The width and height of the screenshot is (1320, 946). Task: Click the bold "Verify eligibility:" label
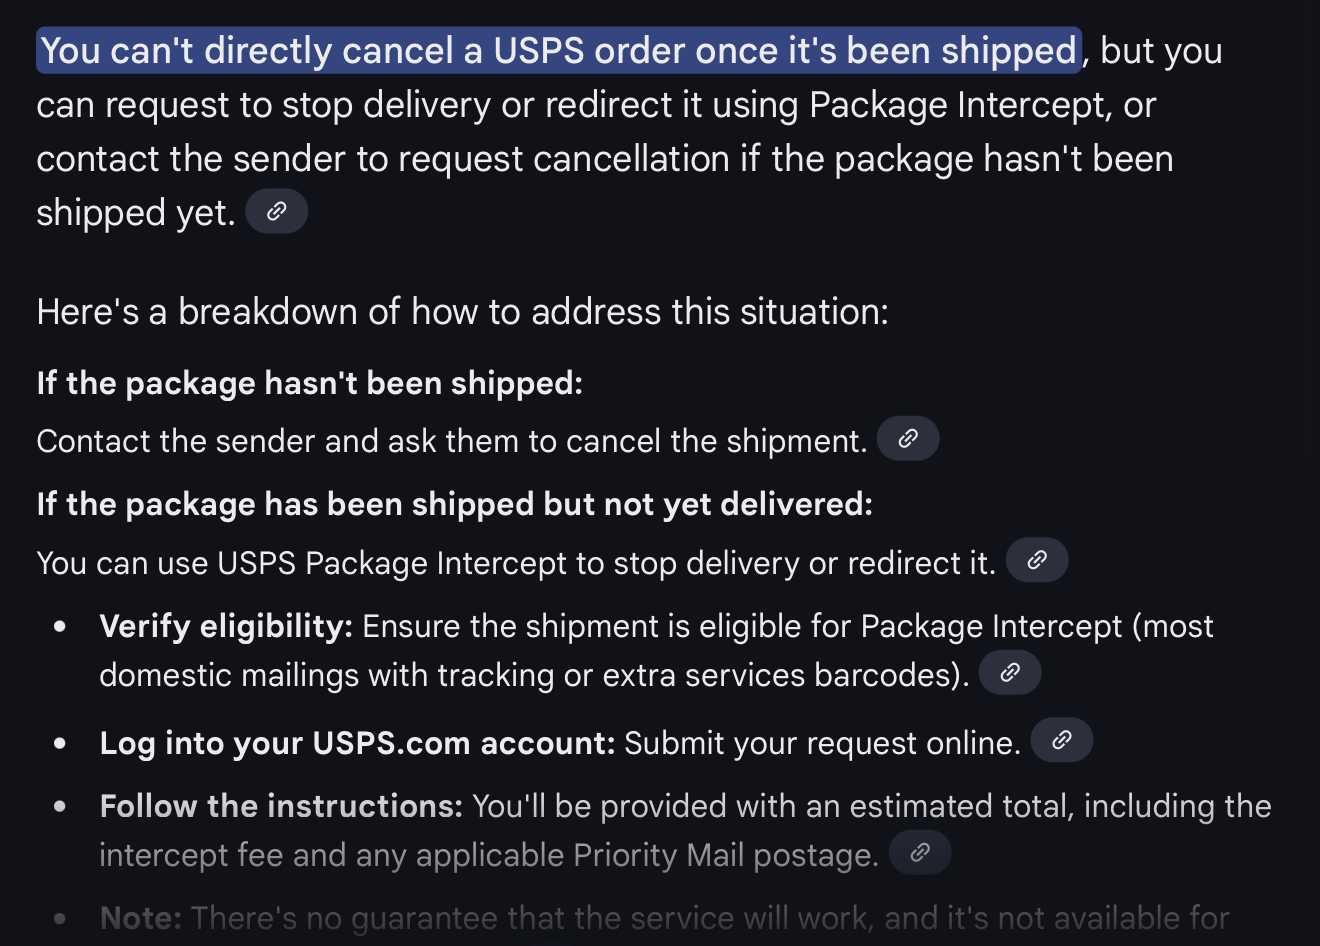[226, 627]
